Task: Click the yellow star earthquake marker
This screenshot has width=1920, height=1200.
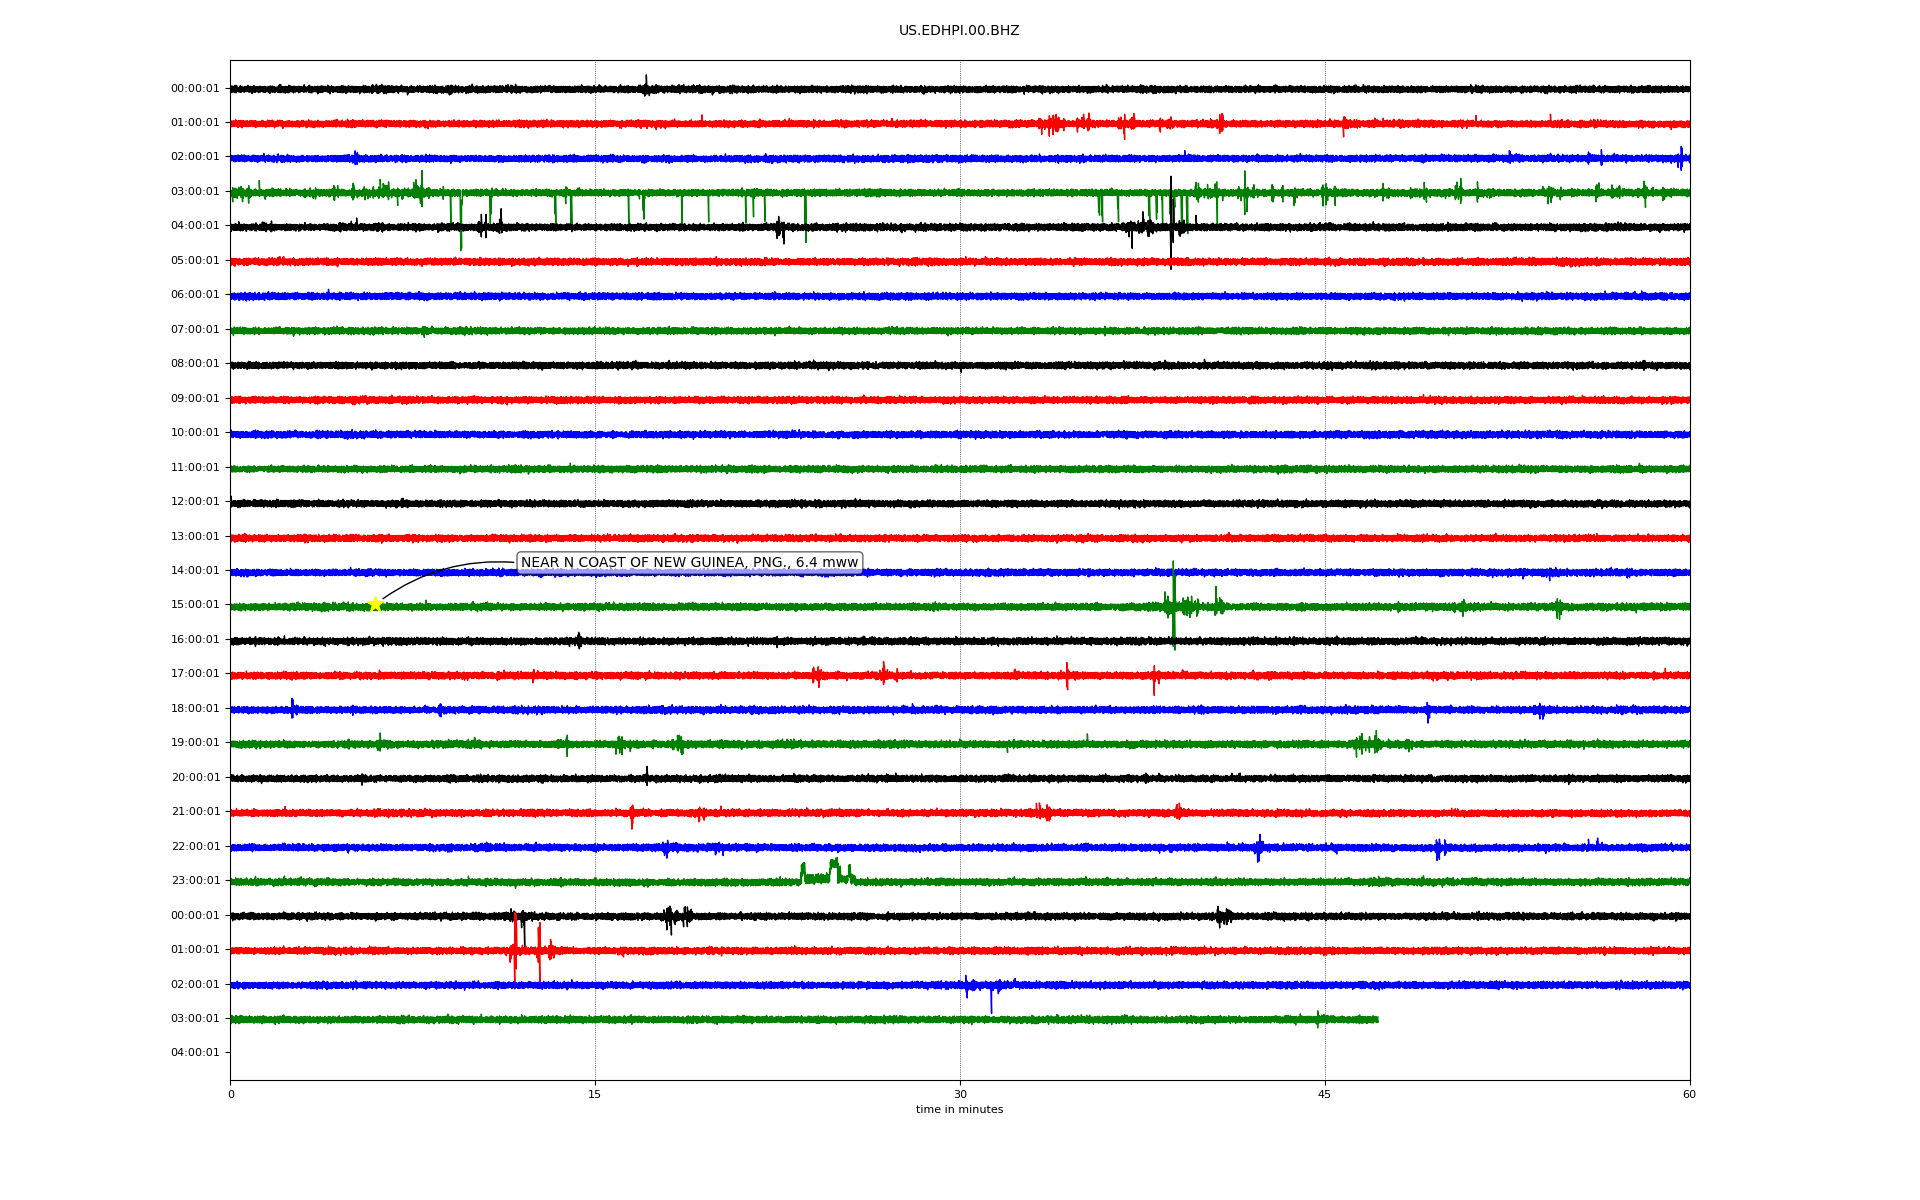Action: (375, 604)
